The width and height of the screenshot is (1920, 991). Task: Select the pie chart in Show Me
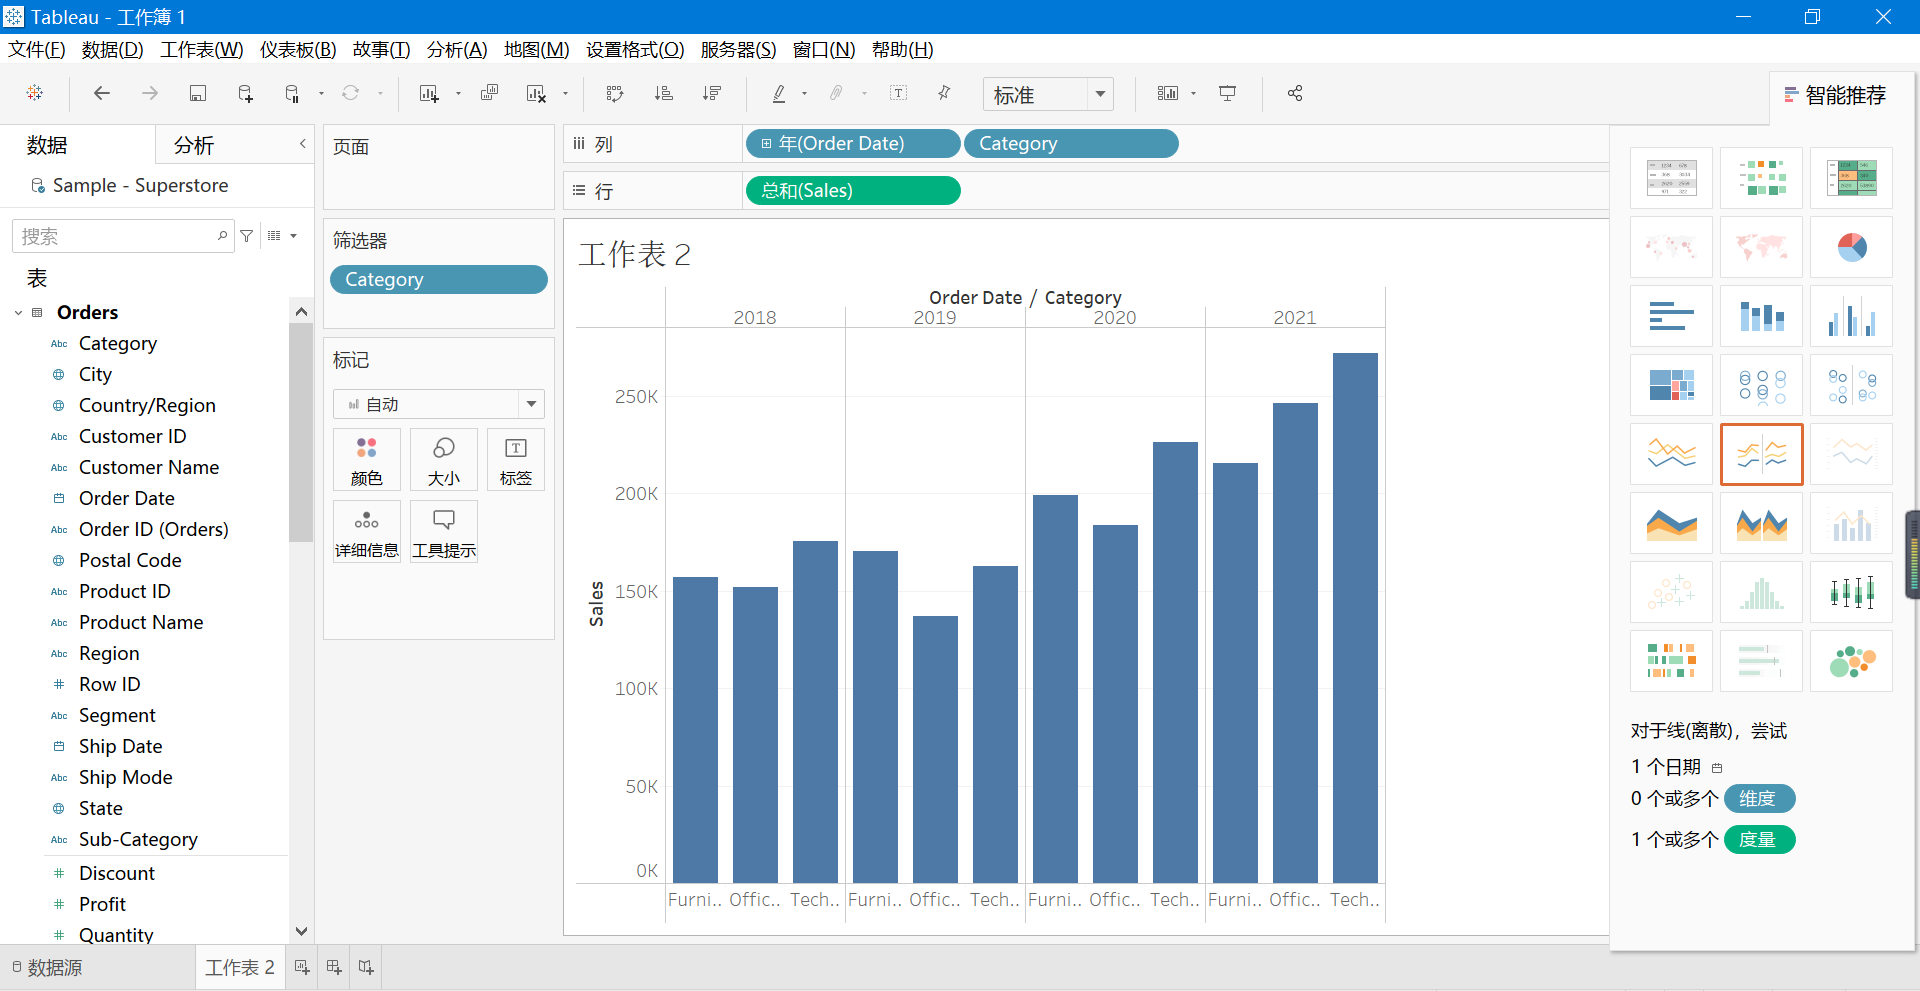click(x=1851, y=247)
